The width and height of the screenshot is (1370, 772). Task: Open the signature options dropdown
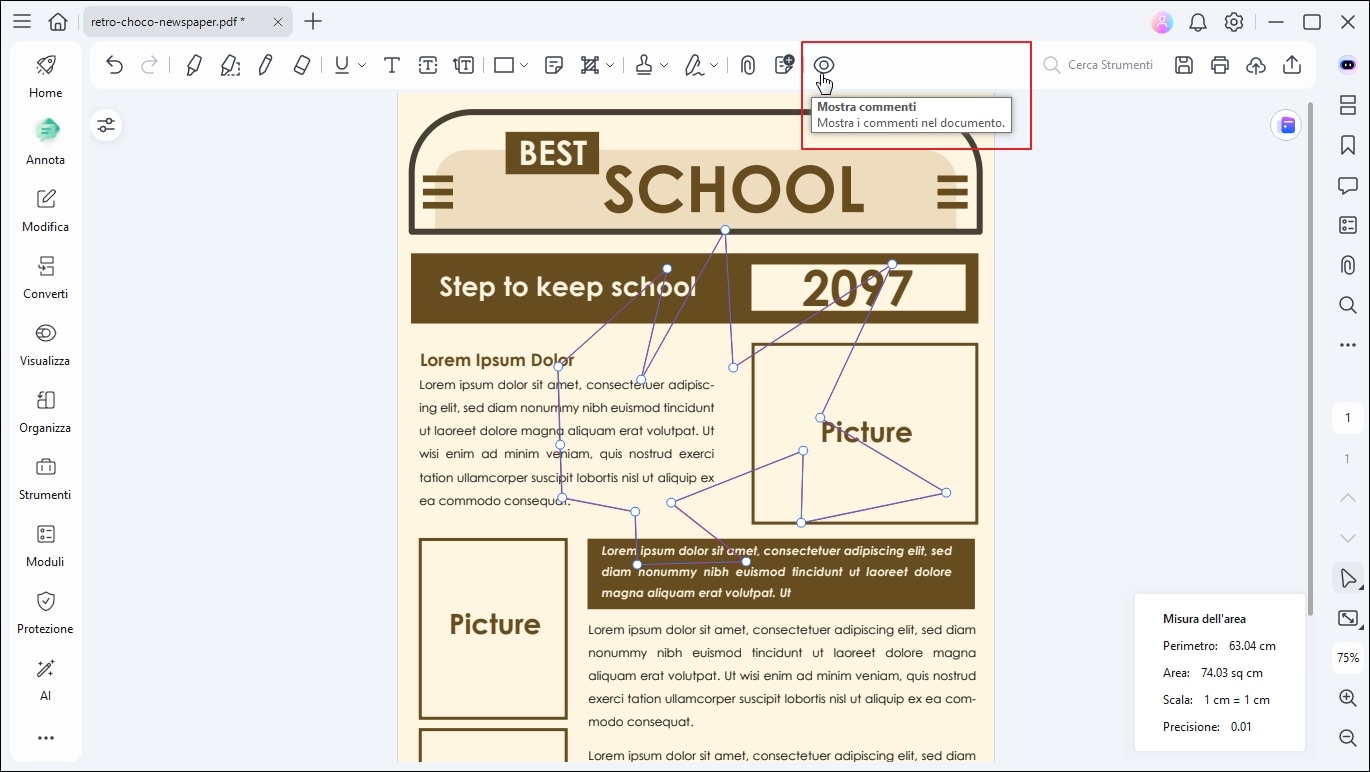(714, 65)
